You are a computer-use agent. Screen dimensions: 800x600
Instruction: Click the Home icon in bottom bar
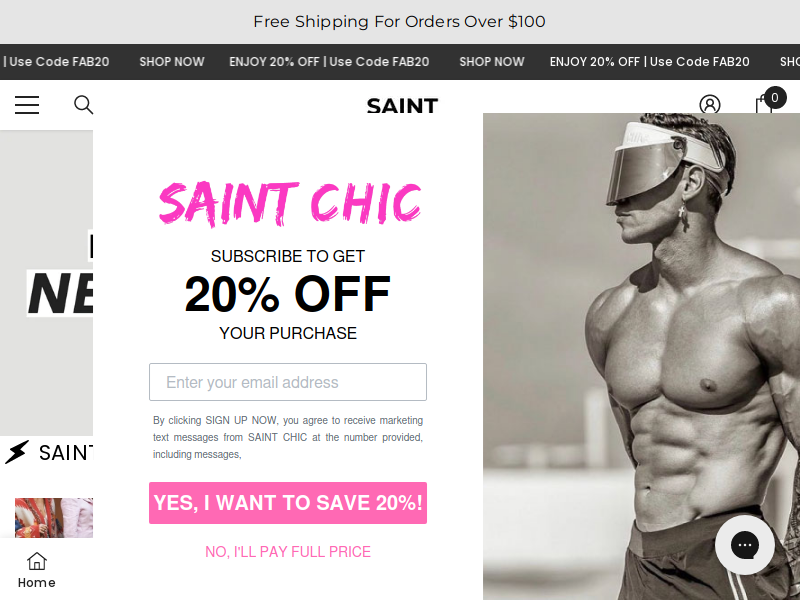[37, 561]
